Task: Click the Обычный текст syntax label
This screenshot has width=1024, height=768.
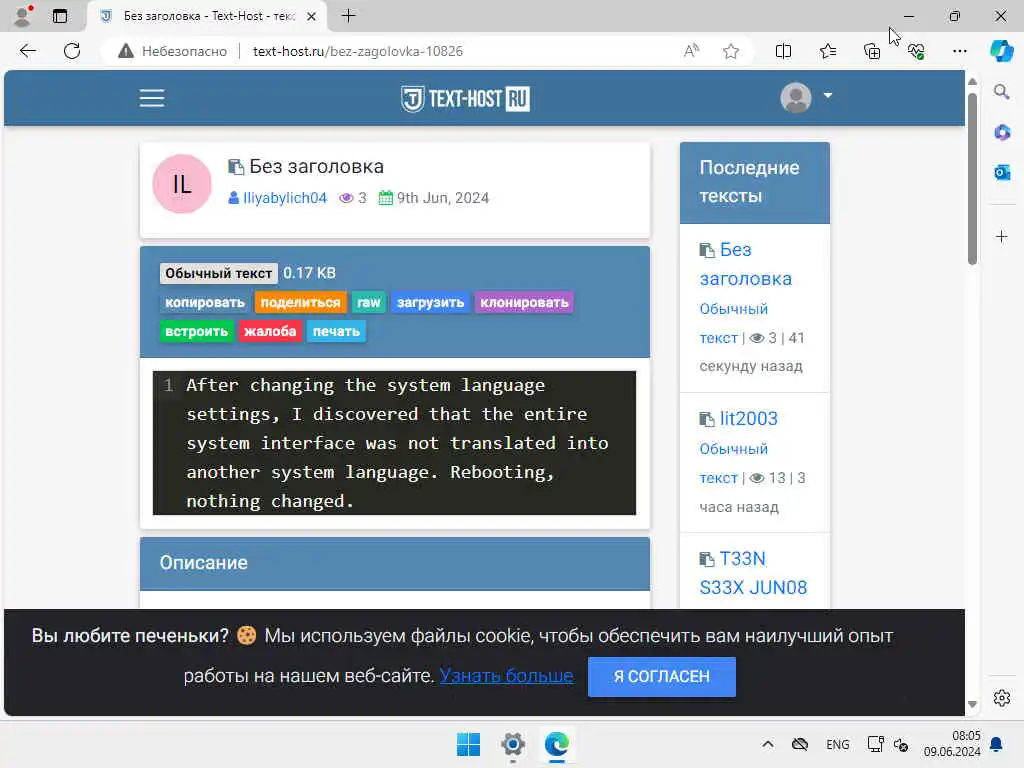Action: click(219, 273)
